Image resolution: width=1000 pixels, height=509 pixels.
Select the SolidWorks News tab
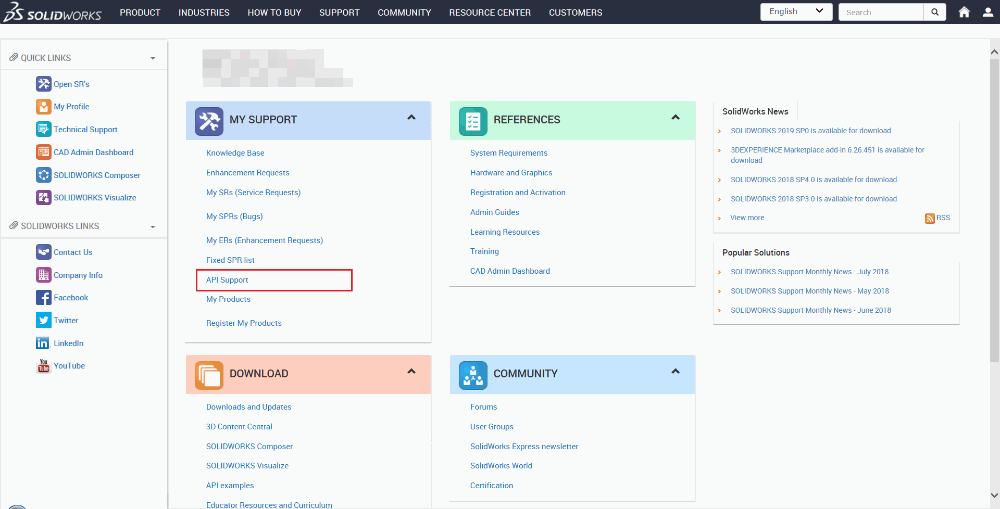(x=755, y=111)
